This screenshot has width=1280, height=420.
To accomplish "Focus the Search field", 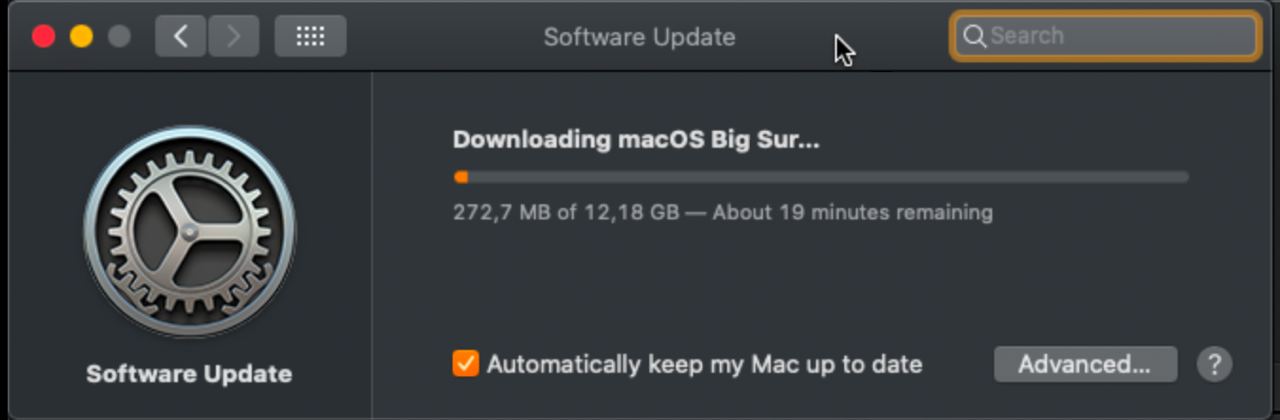I will tap(1105, 36).
